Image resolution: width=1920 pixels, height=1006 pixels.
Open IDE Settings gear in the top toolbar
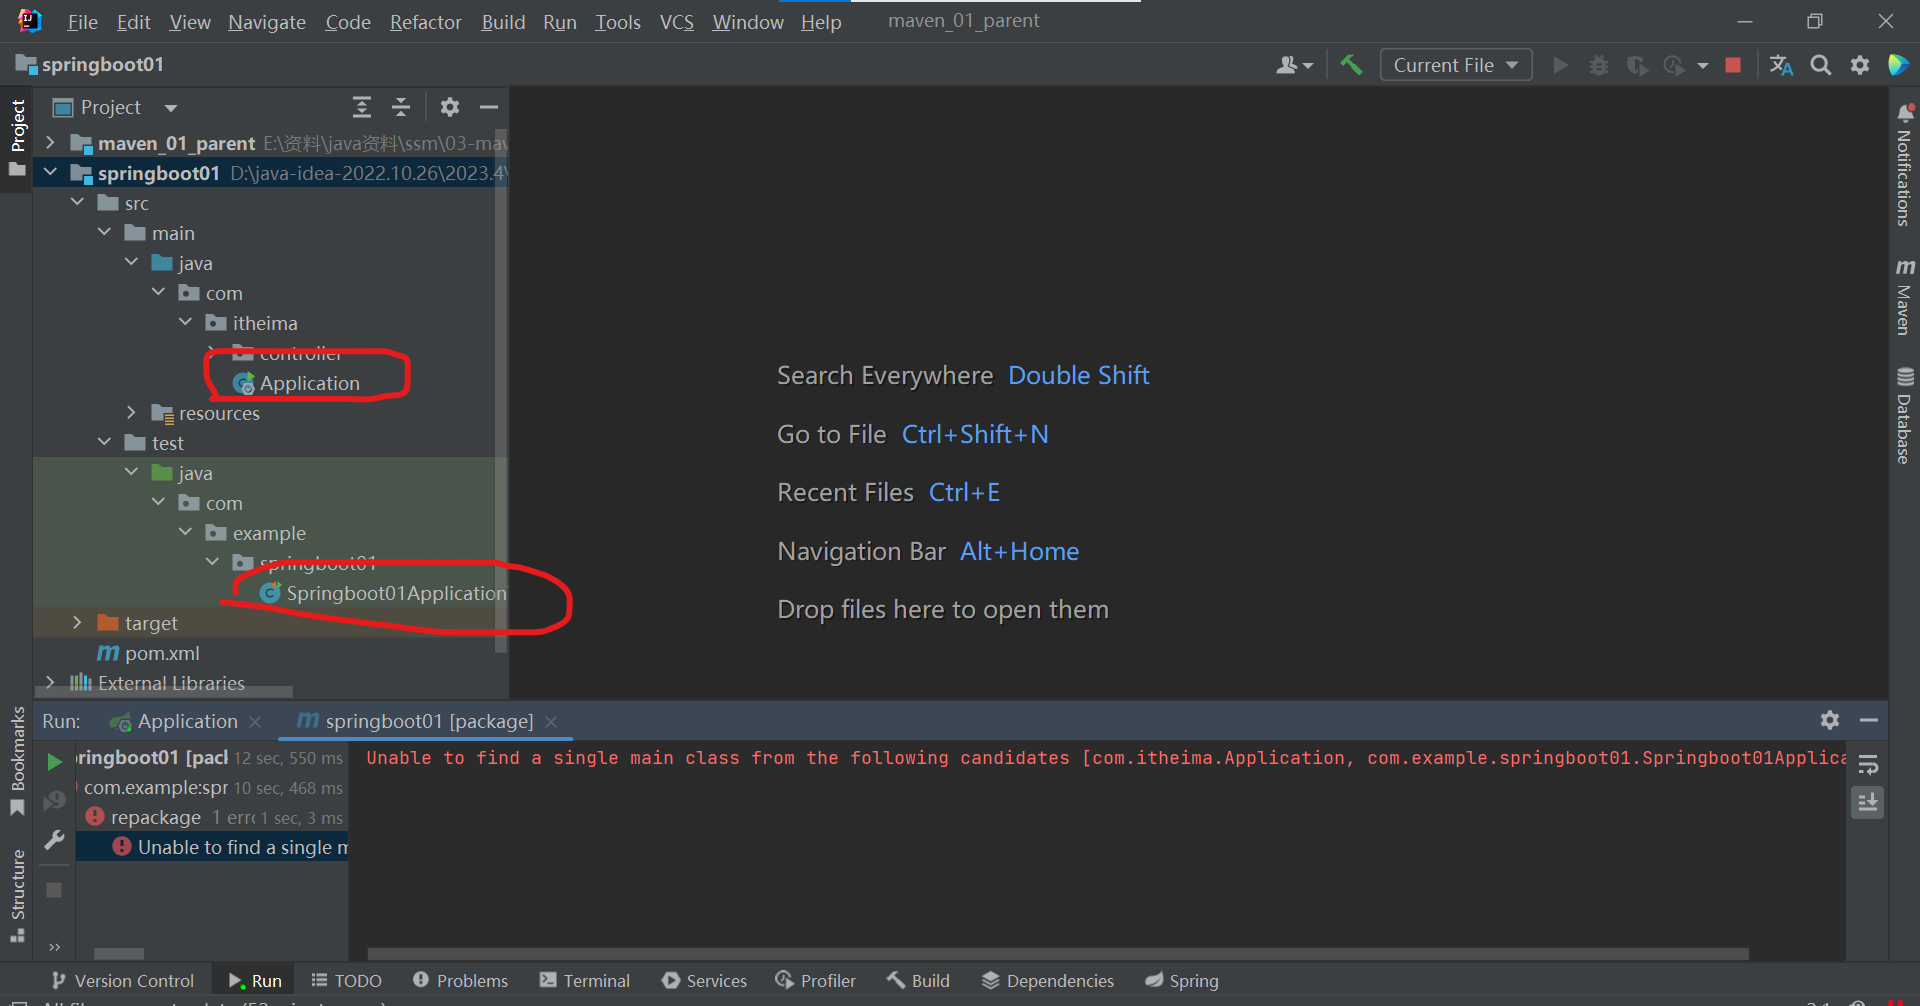click(x=1860, y=64)
